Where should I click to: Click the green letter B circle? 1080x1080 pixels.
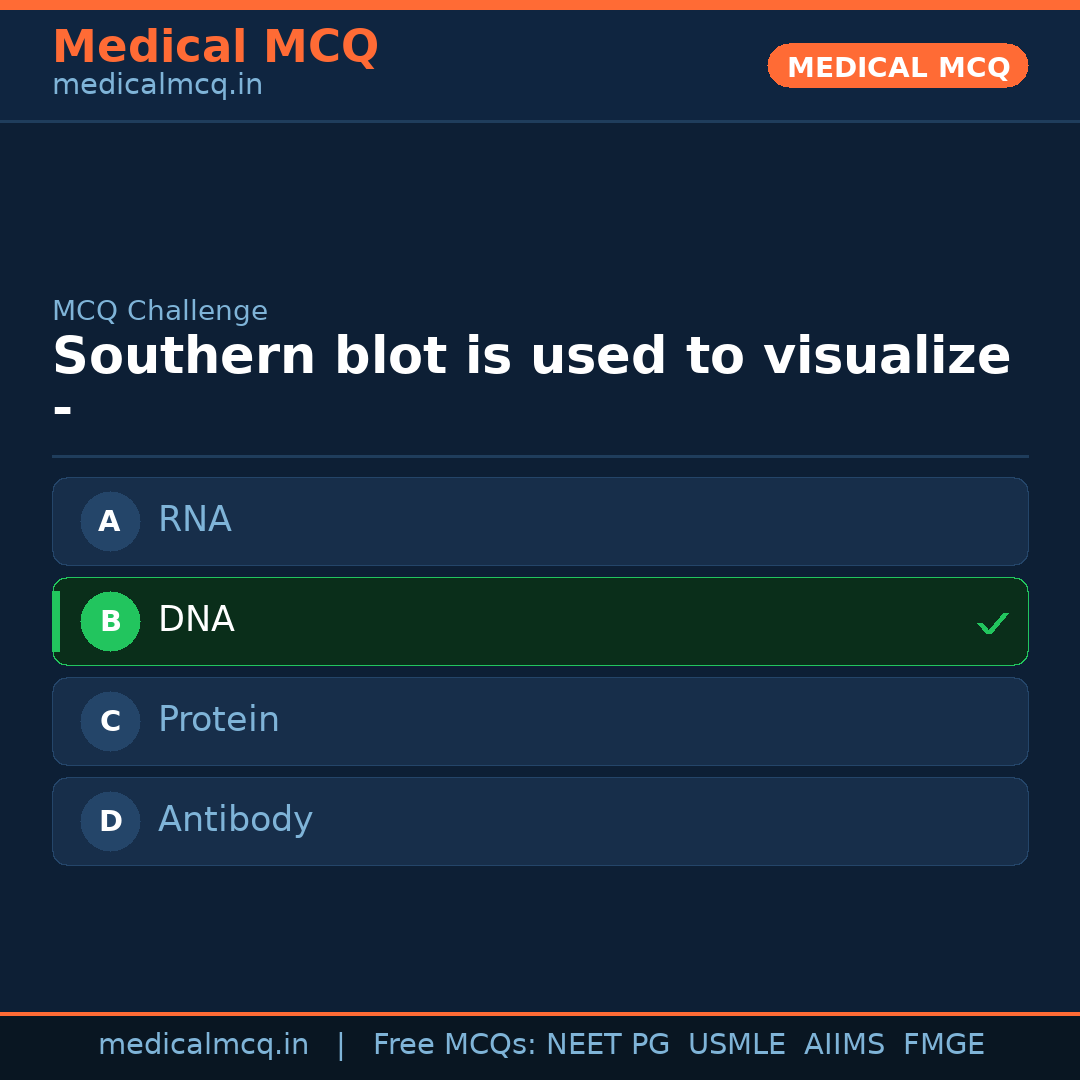point(110,621)
